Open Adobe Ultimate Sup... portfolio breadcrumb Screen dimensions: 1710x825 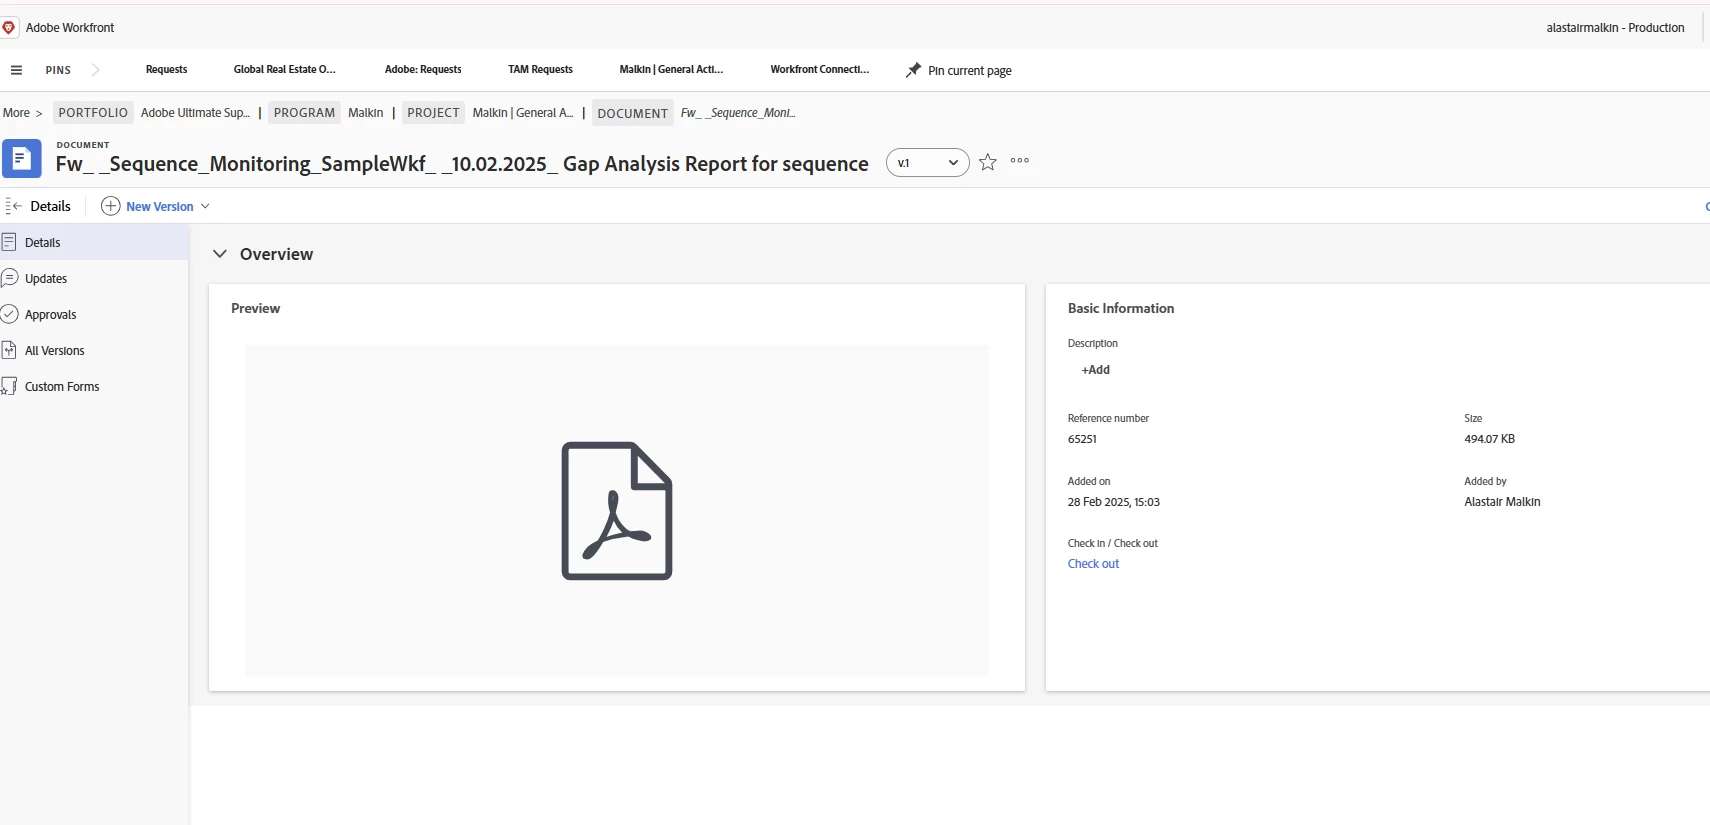[195, 113]
